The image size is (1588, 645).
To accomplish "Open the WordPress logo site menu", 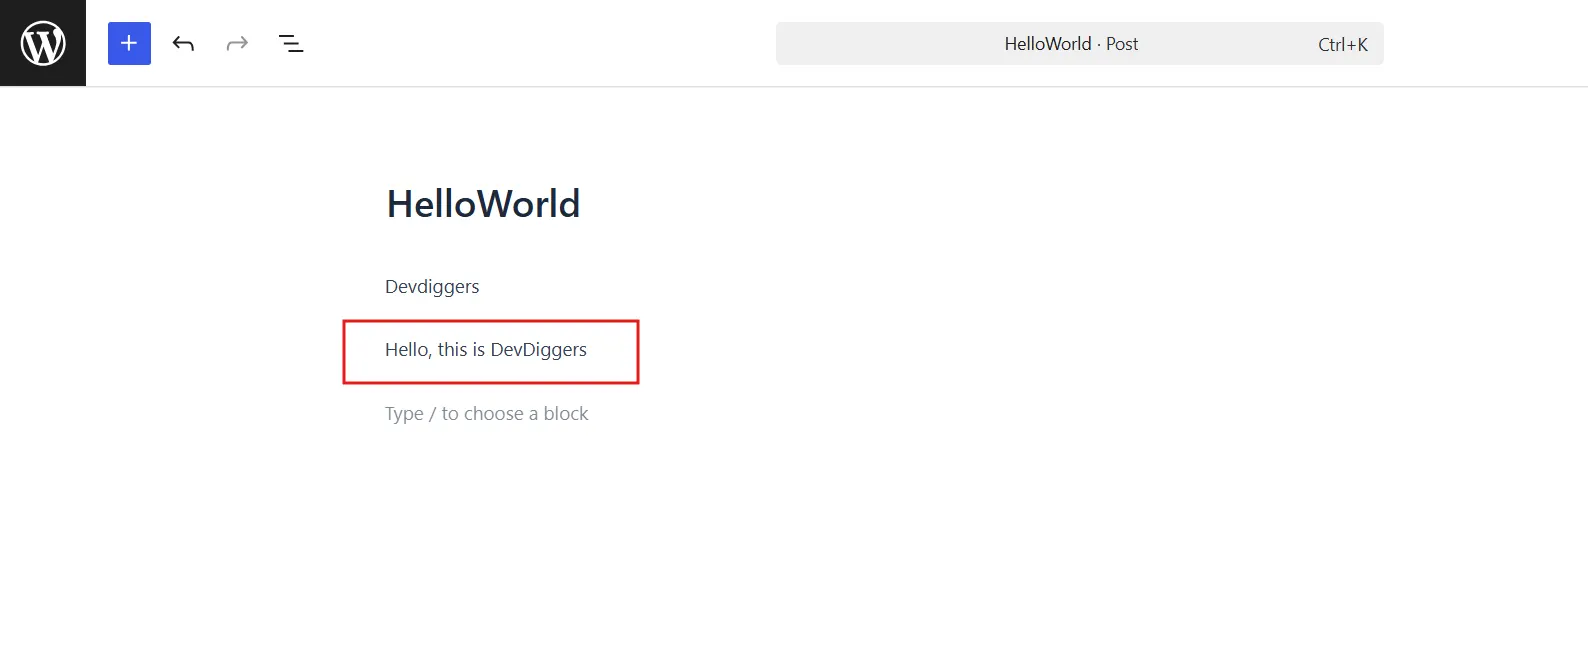I will (x=43, y=43).
